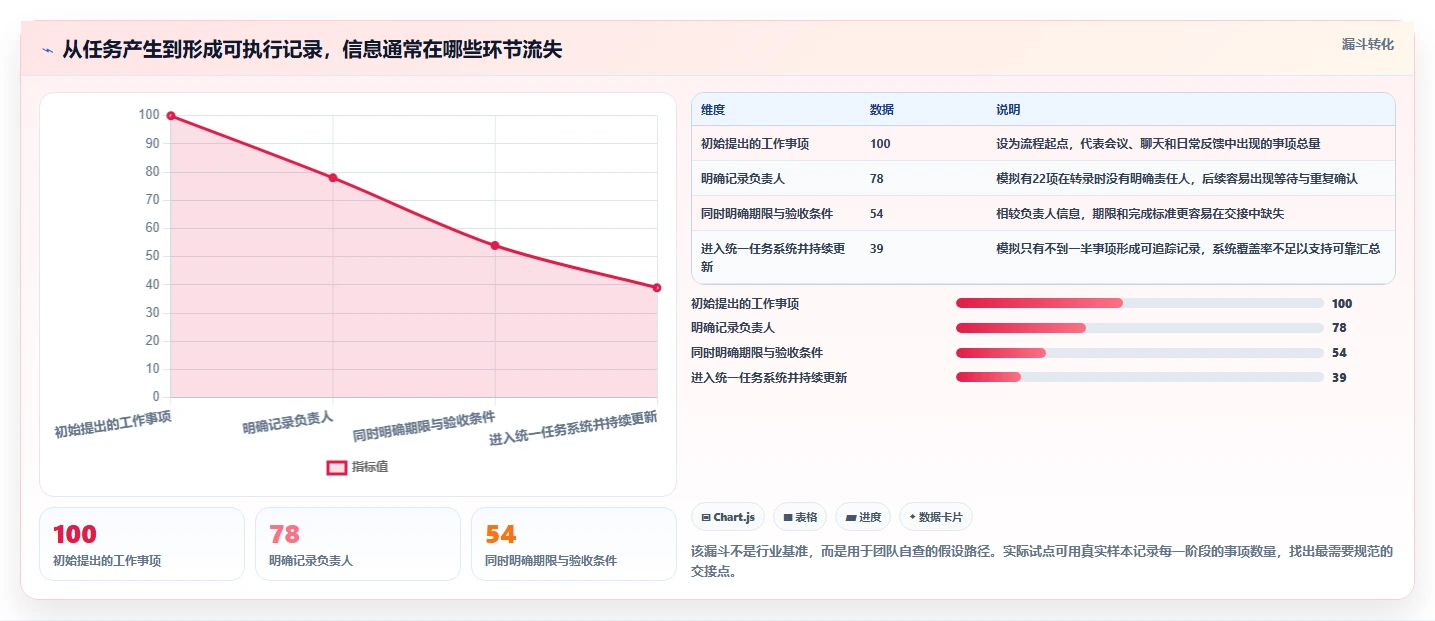Click the chart data point at value 54

coord(495,245)
